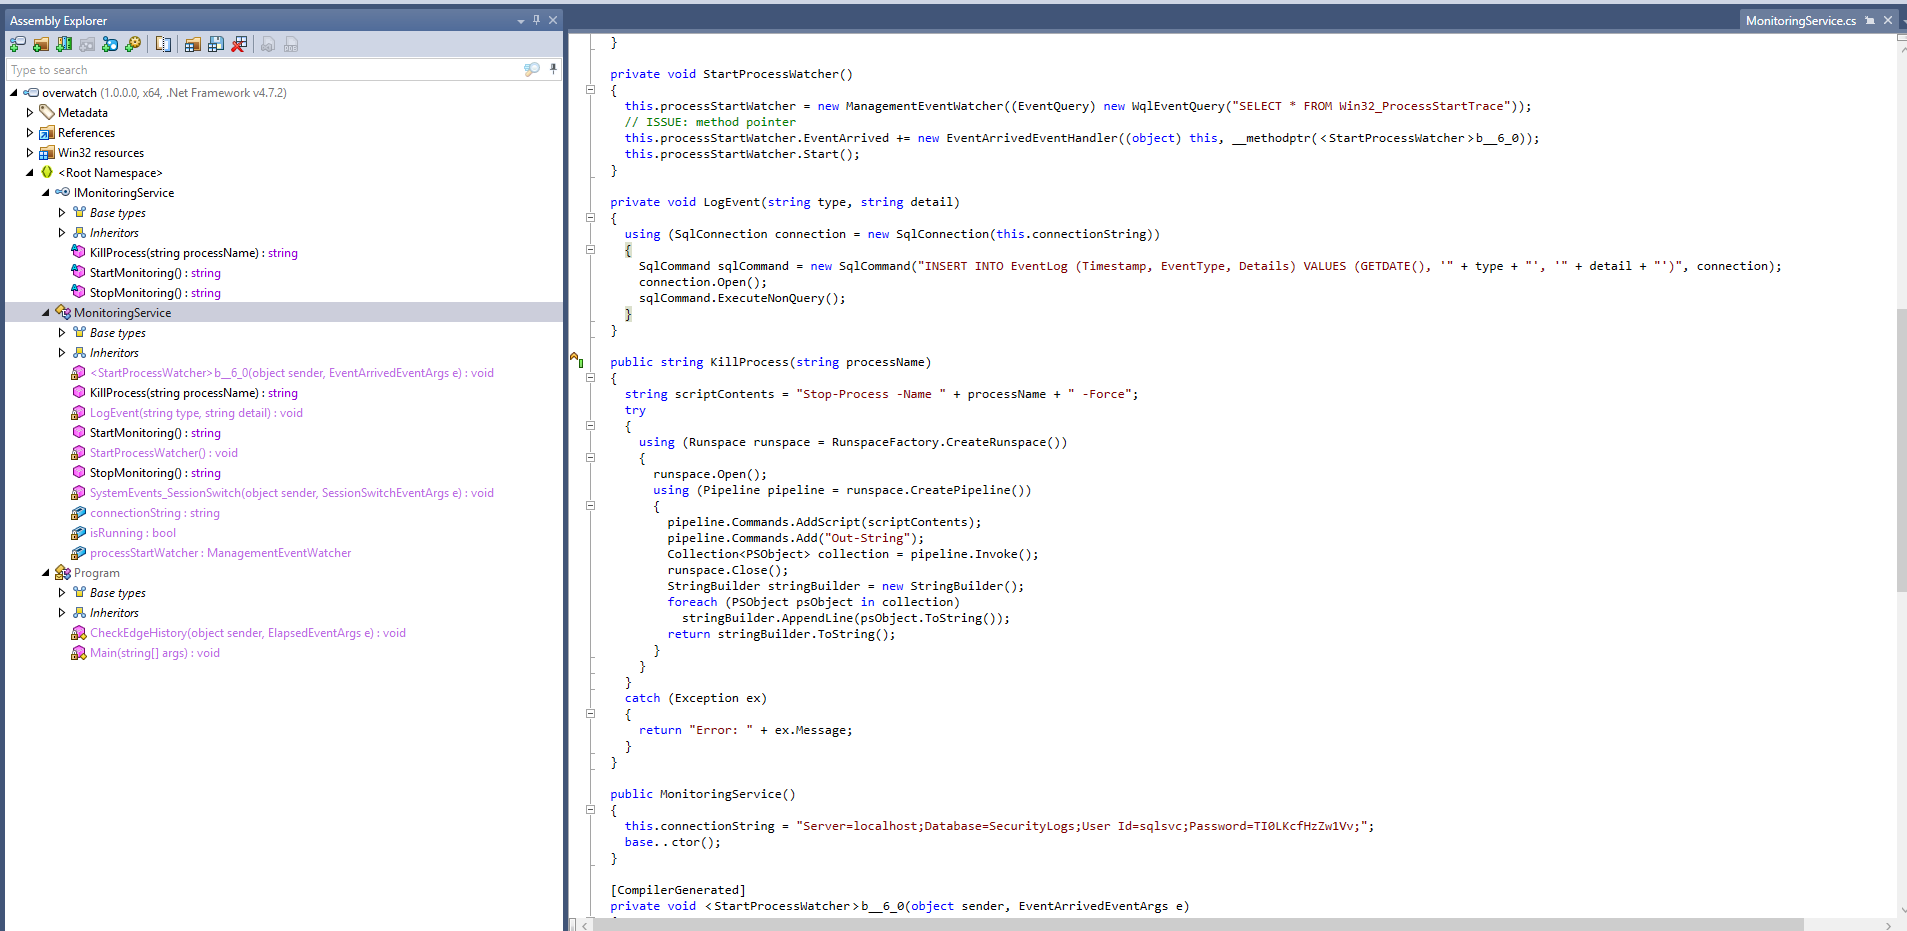Collapse KillProcess method code fold
This screenshot has width=1907, height=931.
click(x=590, y=378)
